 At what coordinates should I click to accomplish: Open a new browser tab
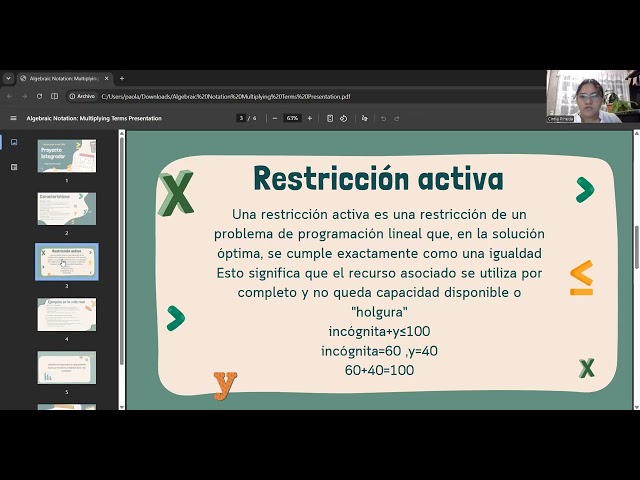tap(122, 78)
